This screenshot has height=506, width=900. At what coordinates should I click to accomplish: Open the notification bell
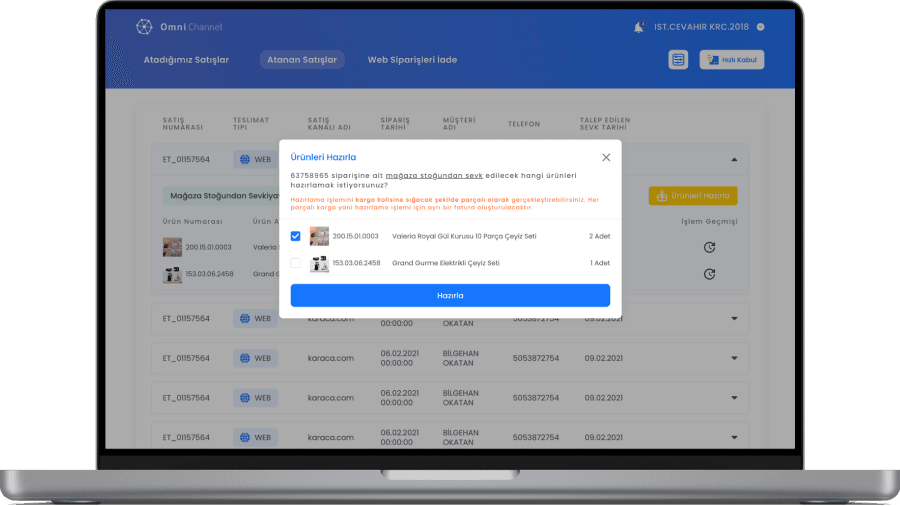pyautogui.click(x=639, y=27)
